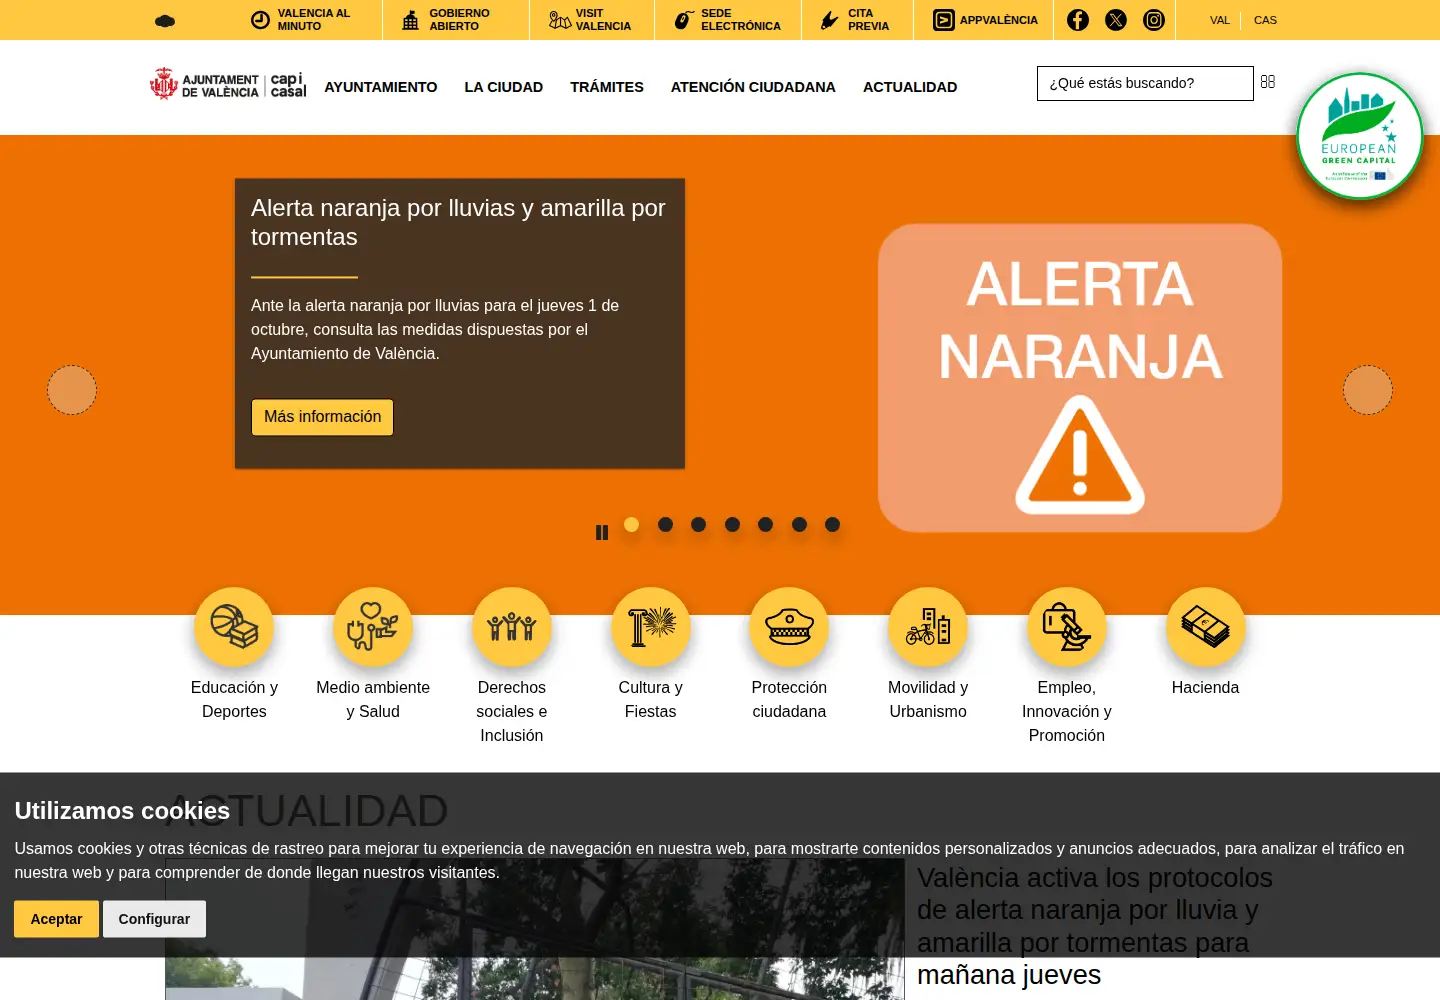
Task: Open Cultura y Fiestas category
Action: pos(651,655)
